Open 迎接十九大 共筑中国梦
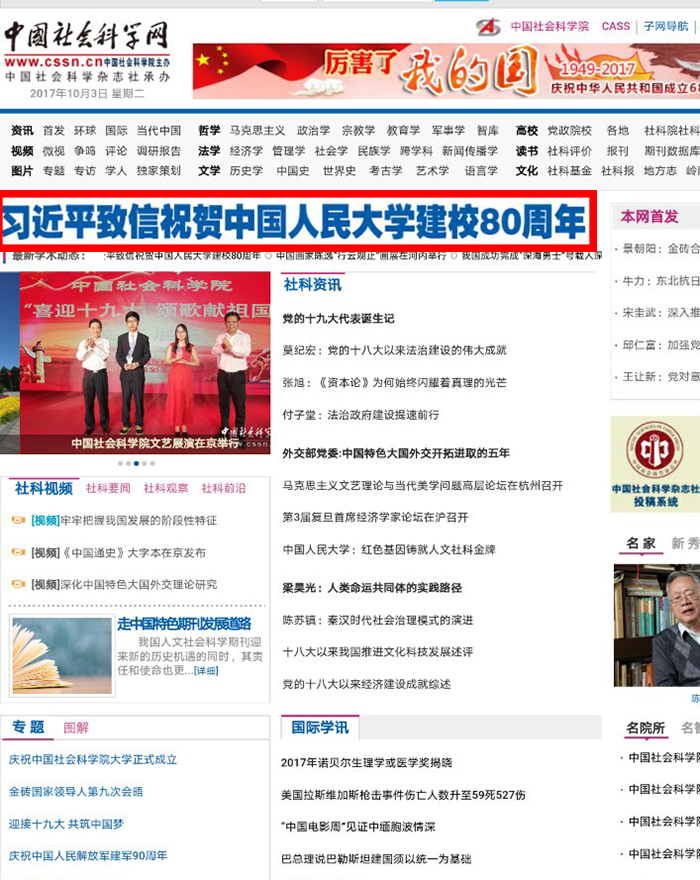The image size is (700, 880). tap(66, 824)
